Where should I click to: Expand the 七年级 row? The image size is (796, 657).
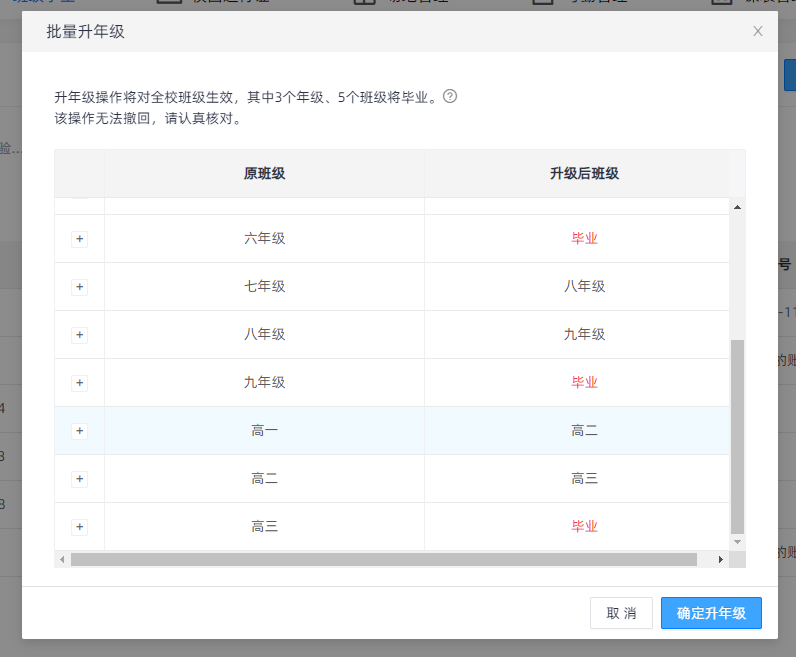[80, 287]
